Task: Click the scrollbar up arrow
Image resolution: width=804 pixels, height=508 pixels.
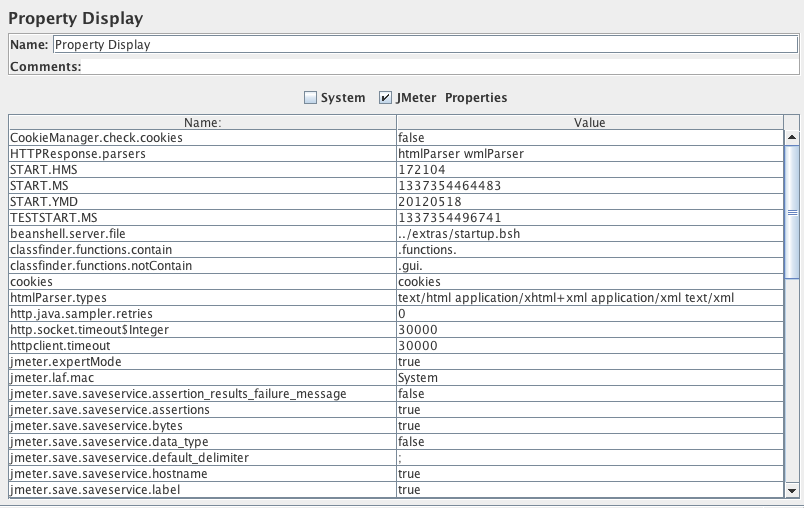Action: [791, 137]
